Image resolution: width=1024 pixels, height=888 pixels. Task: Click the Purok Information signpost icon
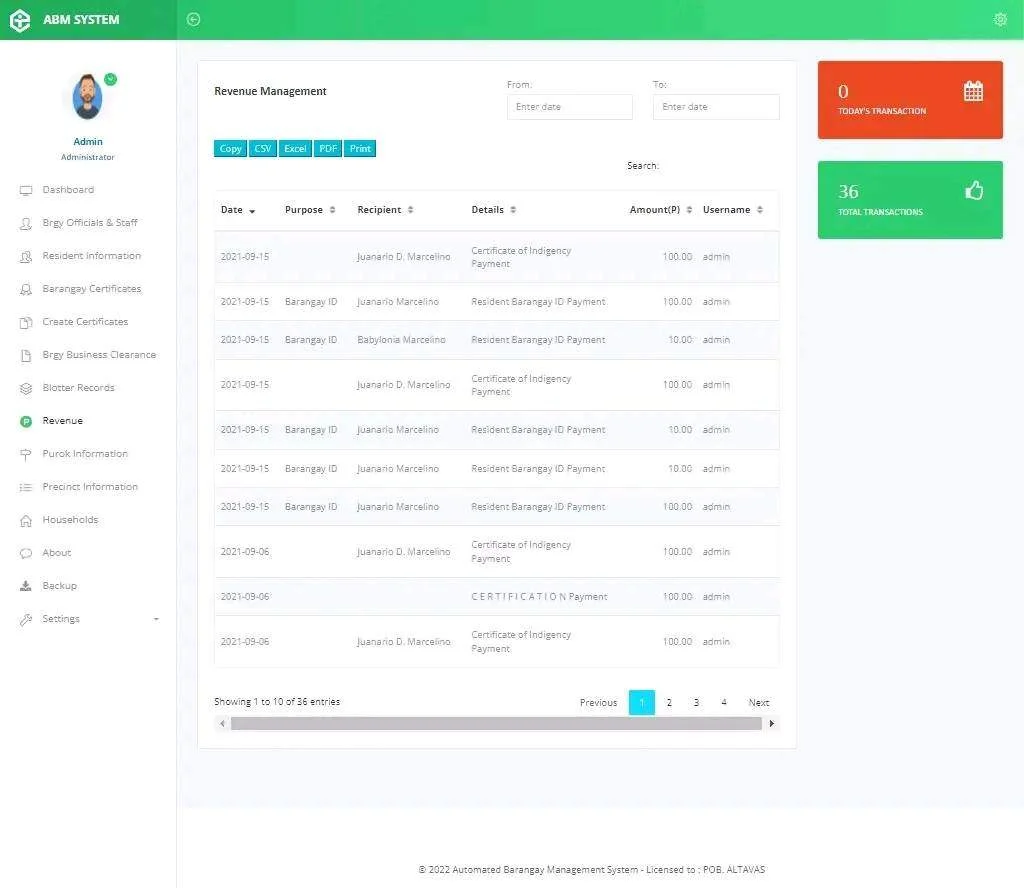click(25, 454)
